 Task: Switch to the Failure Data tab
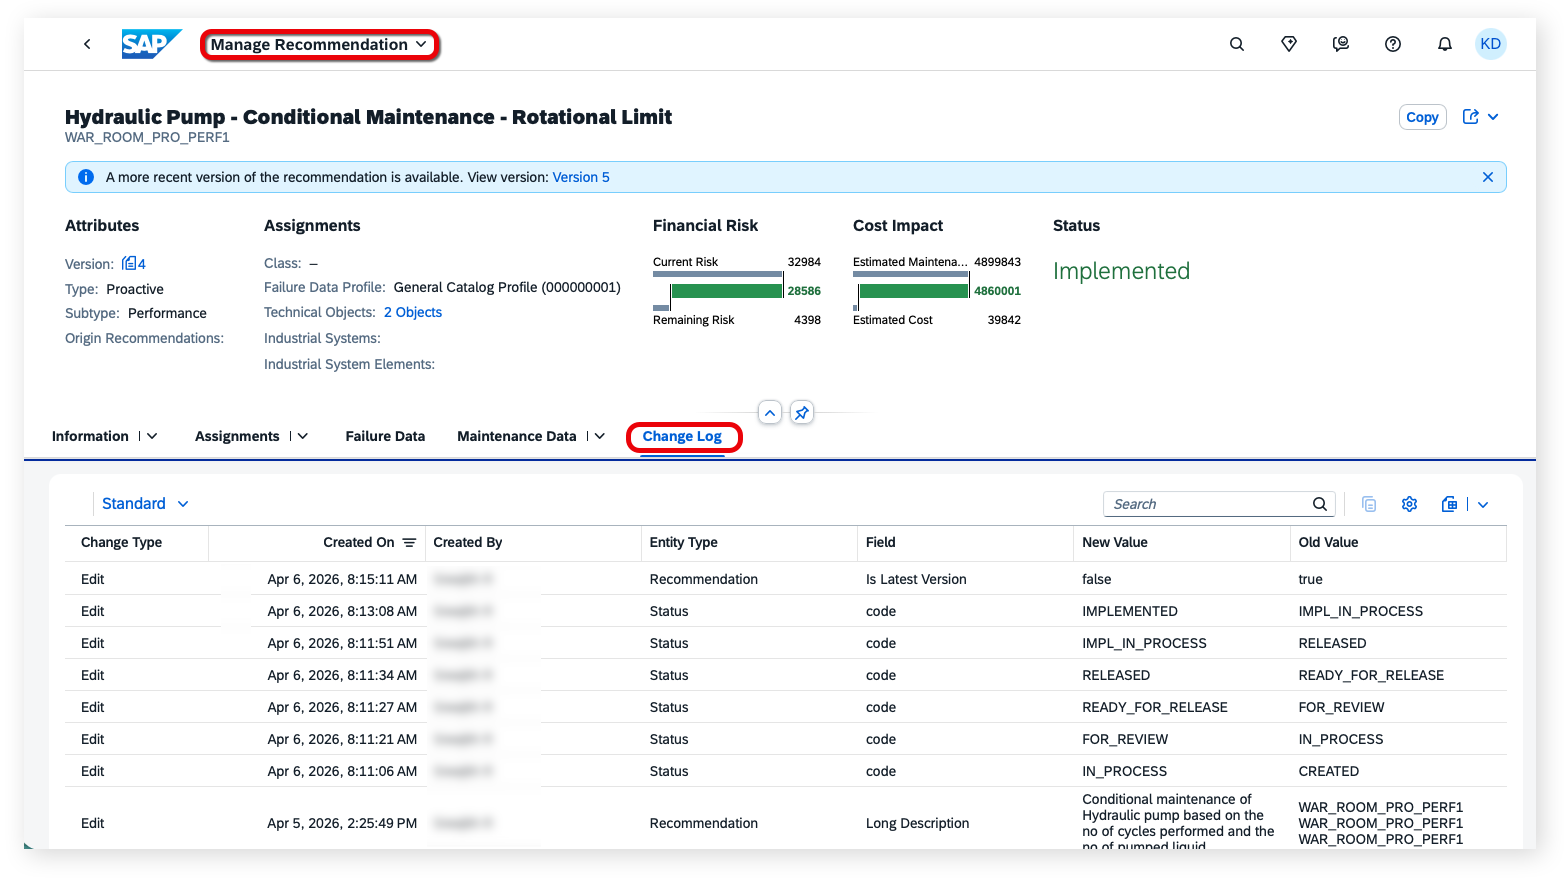(385, 436)
